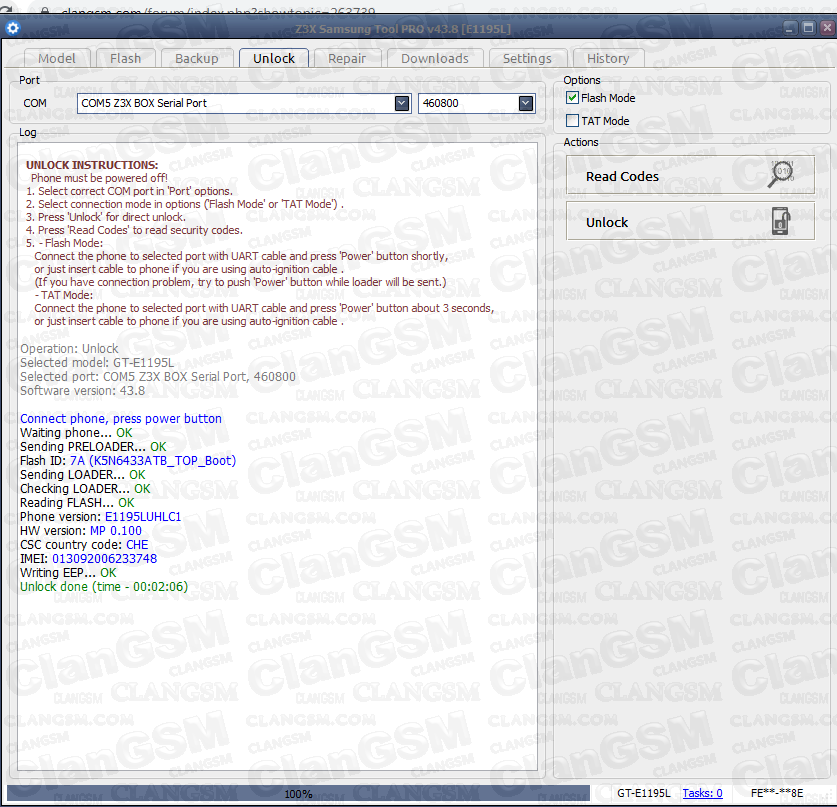
Task: Click the CSC country code CHE value
Action: click(x=137, y=544)
